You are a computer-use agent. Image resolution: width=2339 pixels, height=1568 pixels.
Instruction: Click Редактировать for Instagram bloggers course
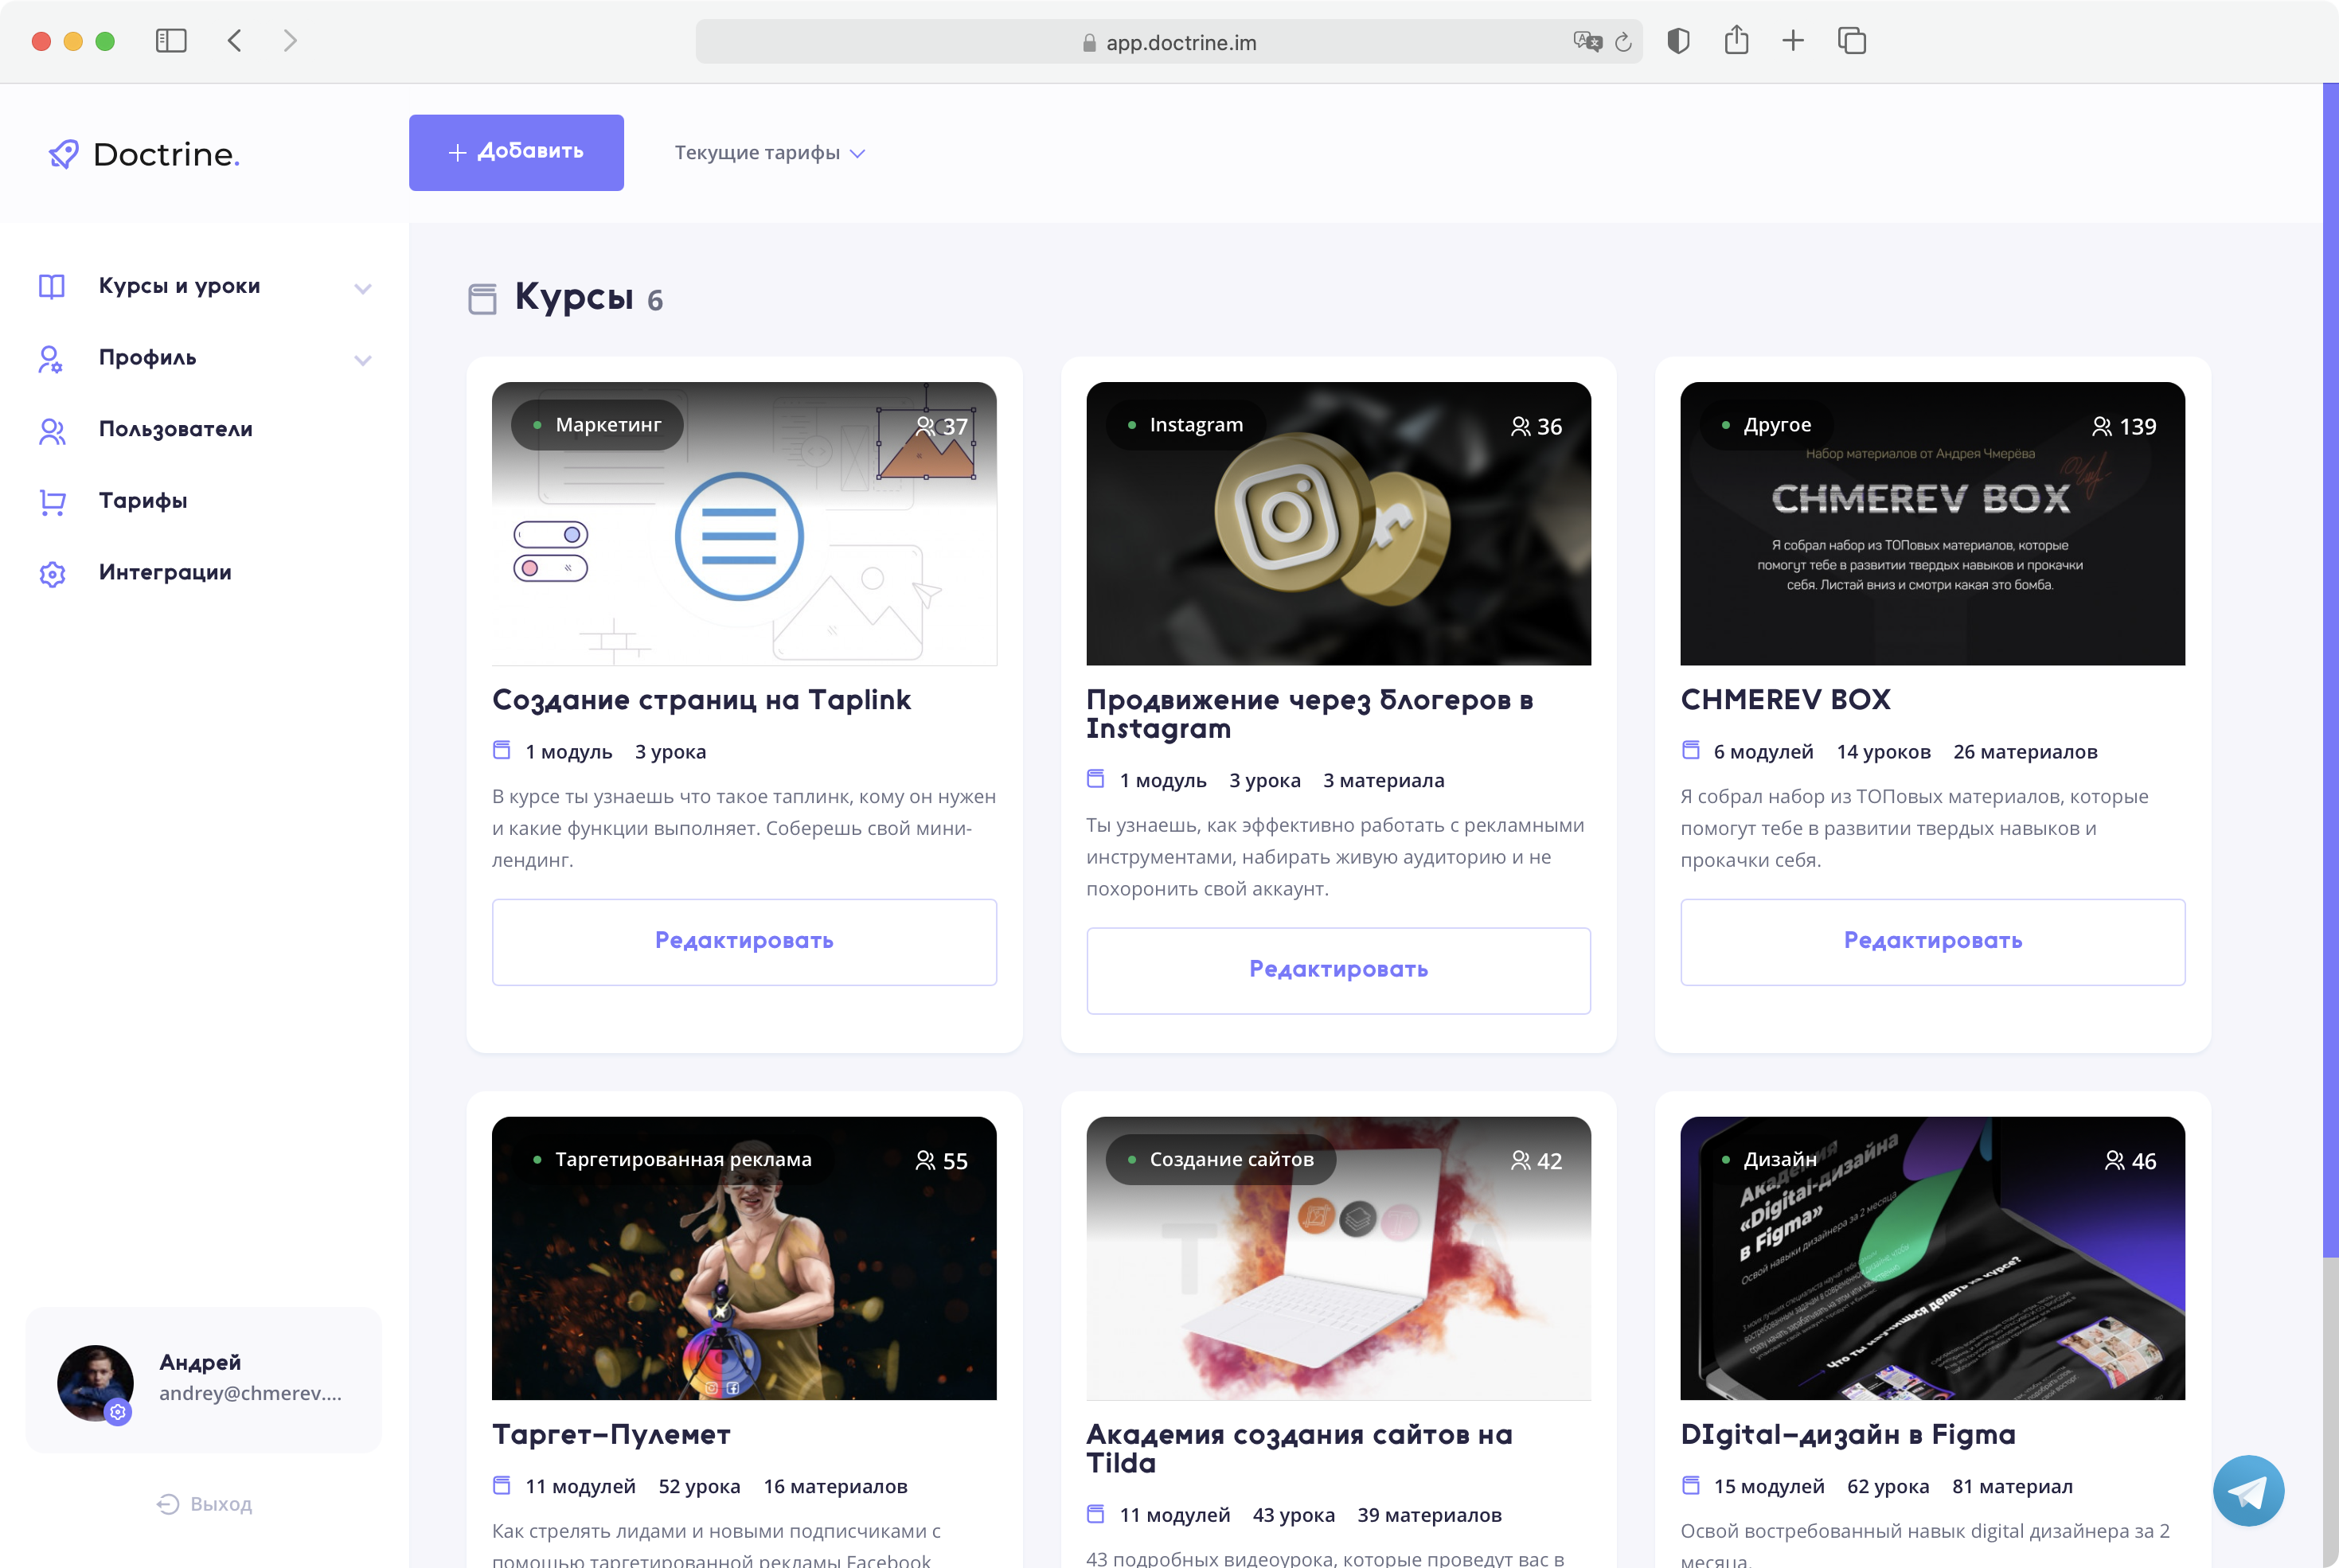tap(1338, 970)
